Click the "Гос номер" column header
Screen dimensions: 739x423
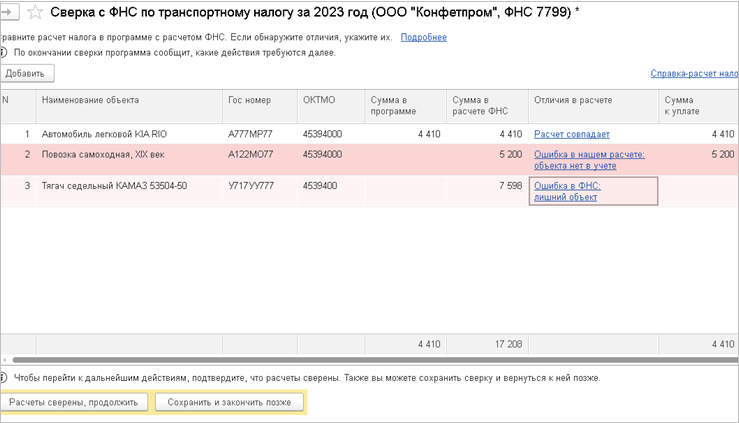click(x=249, y=100)
